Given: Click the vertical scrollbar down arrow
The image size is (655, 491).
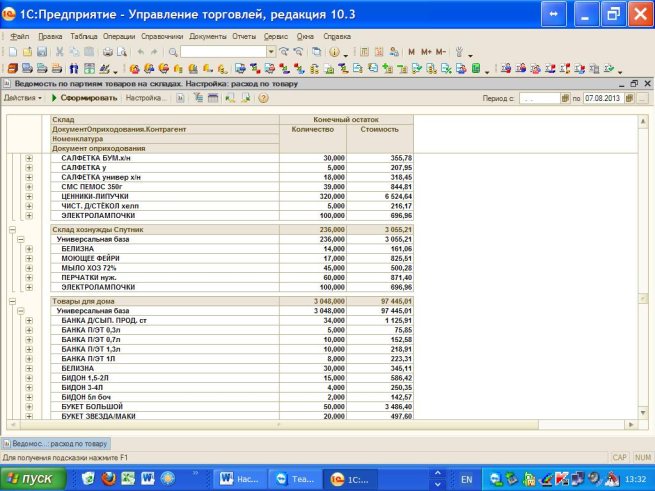Looking at the screenshot, I should pos(643,413).
